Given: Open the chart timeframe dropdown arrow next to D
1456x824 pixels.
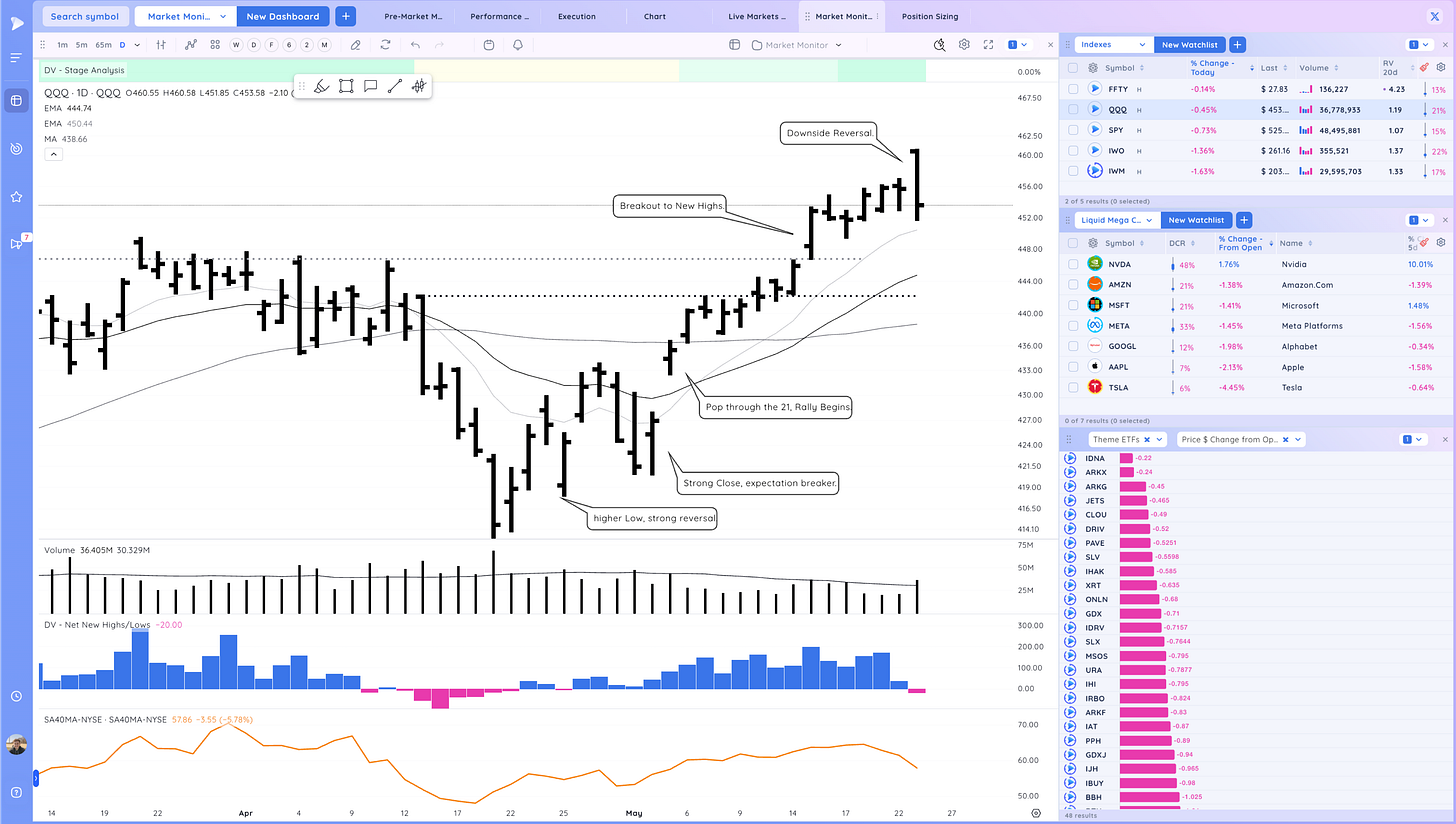Looking at the screenshot, I should [138, 45].
